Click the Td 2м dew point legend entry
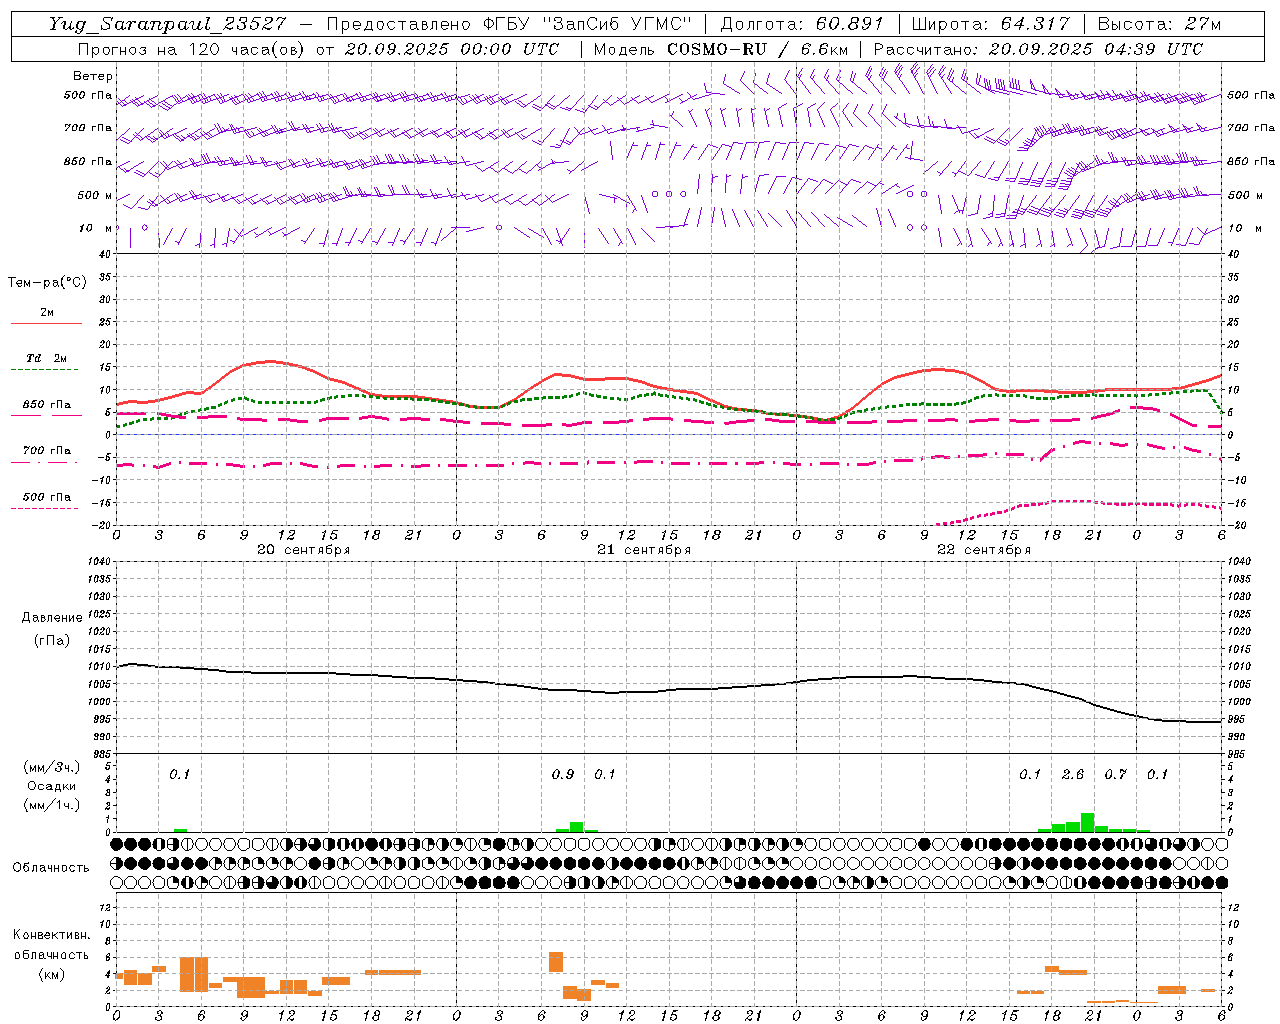 (x=47, y=358)
